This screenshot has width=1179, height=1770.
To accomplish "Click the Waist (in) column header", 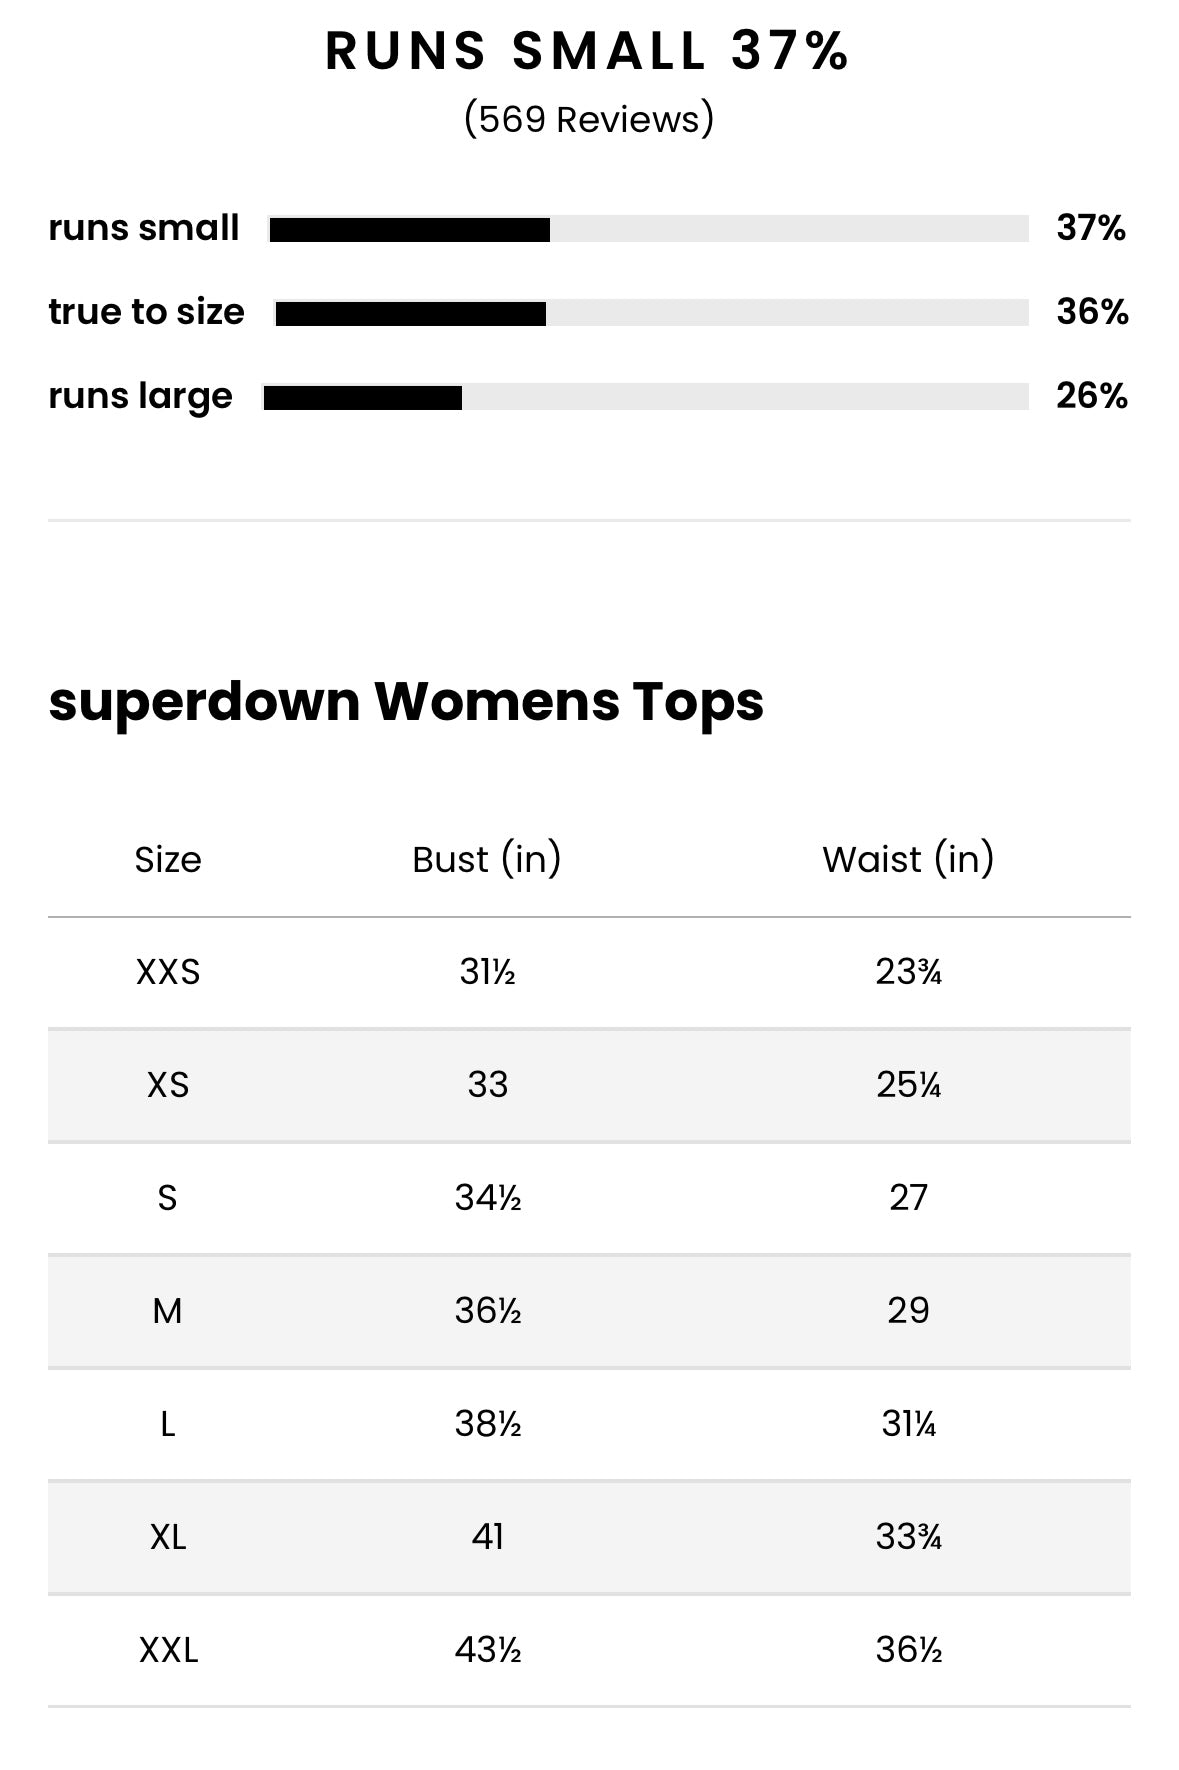I will click(x=908, y=859).
